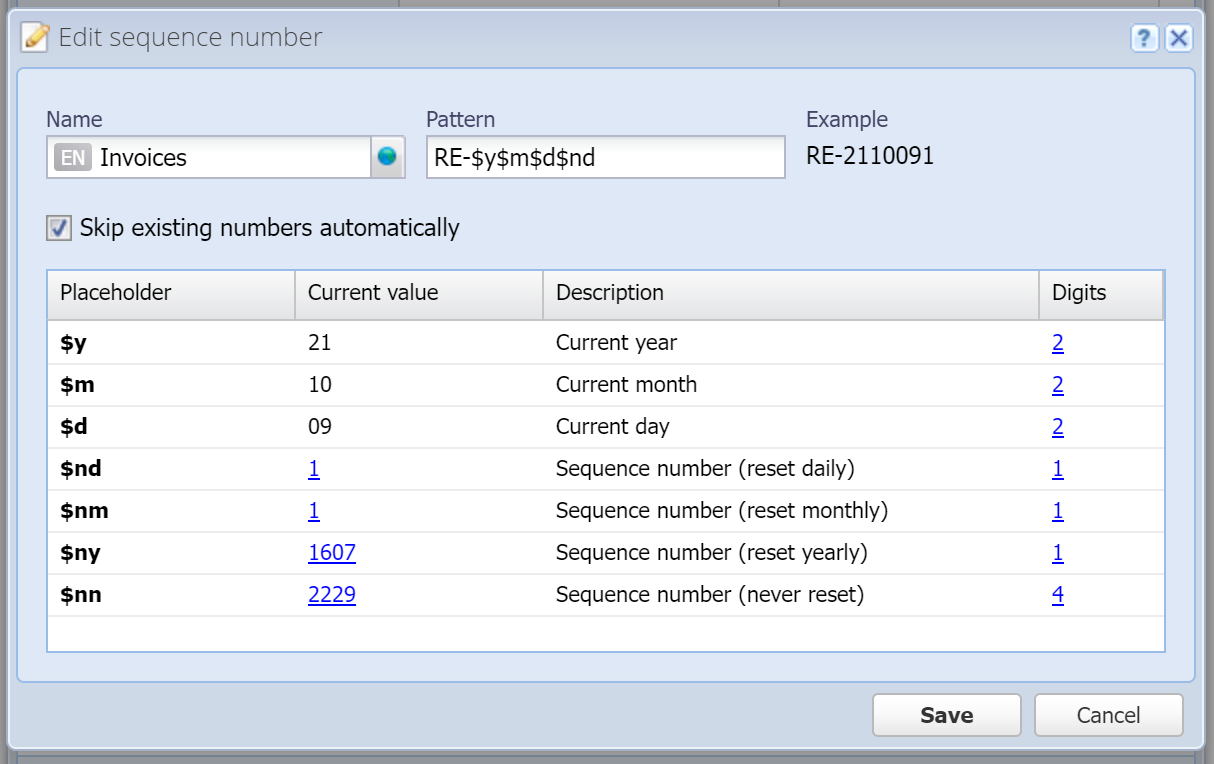Viewport: 1214px width, 764px height.
Task: Click the Digits column header
Action: click(x=1101, y=293)
